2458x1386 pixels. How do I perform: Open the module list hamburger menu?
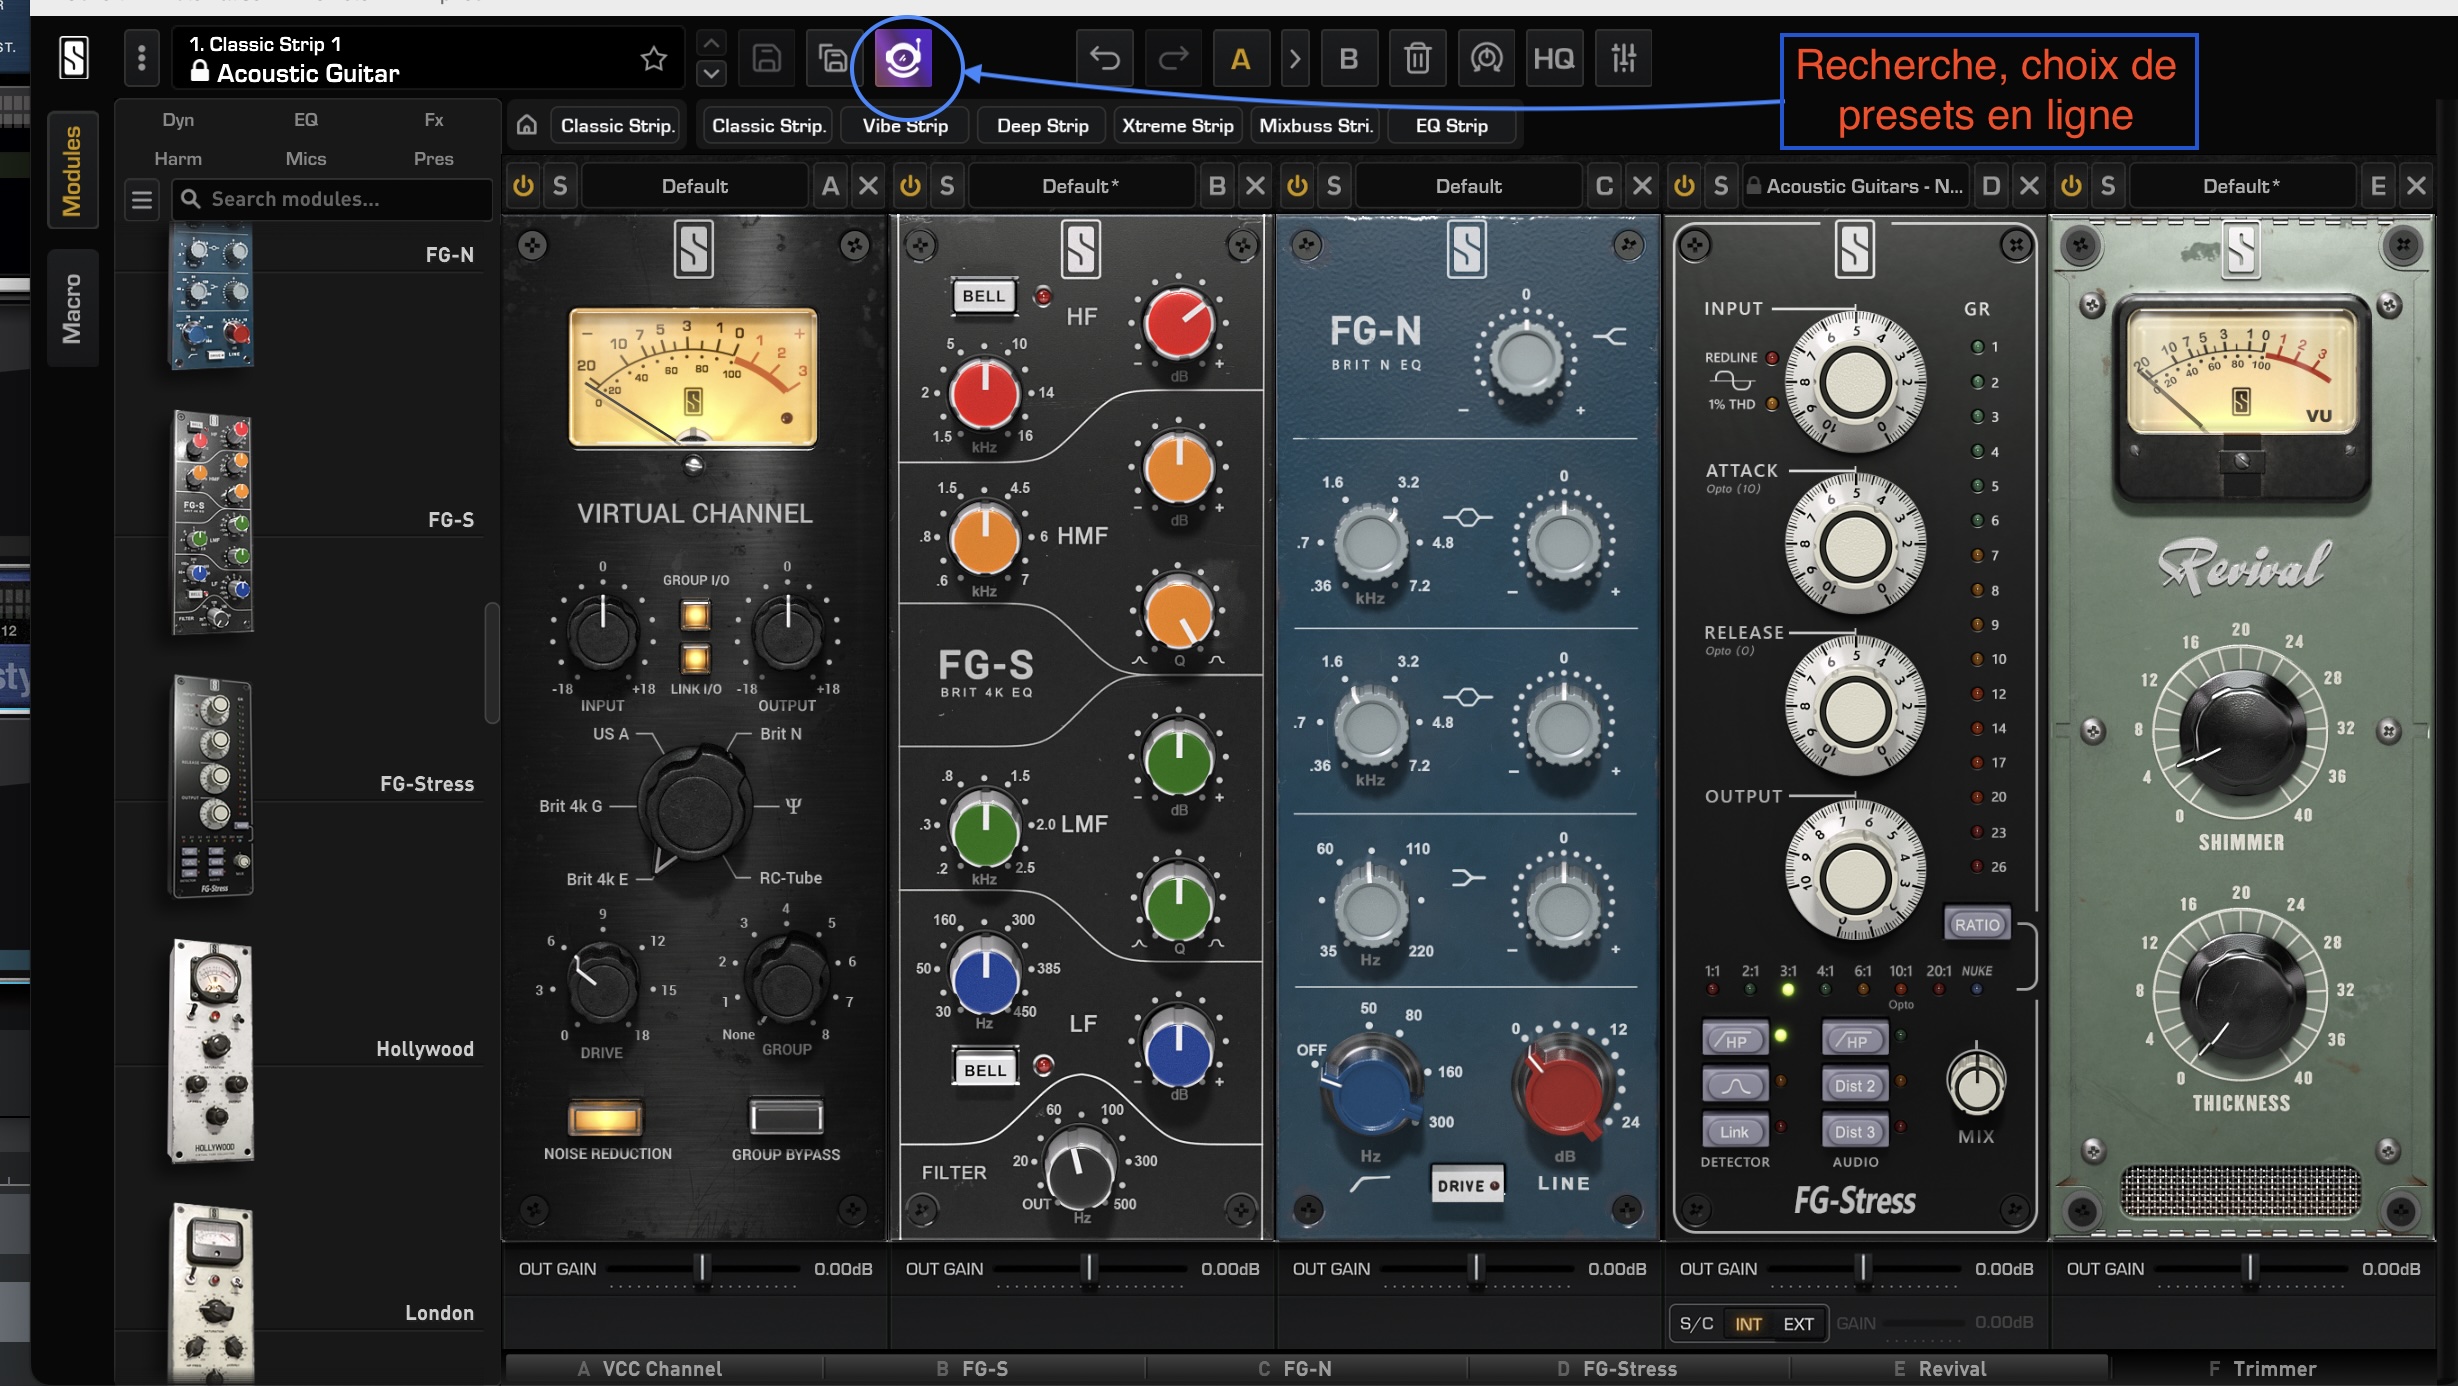pyautogui.click(x=142, y=200)
